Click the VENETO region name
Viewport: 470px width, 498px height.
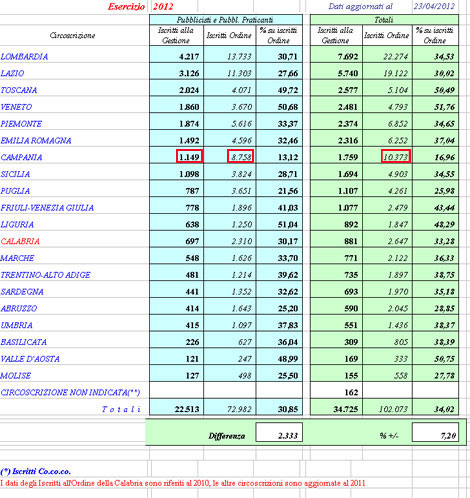(x=16, y=107)
